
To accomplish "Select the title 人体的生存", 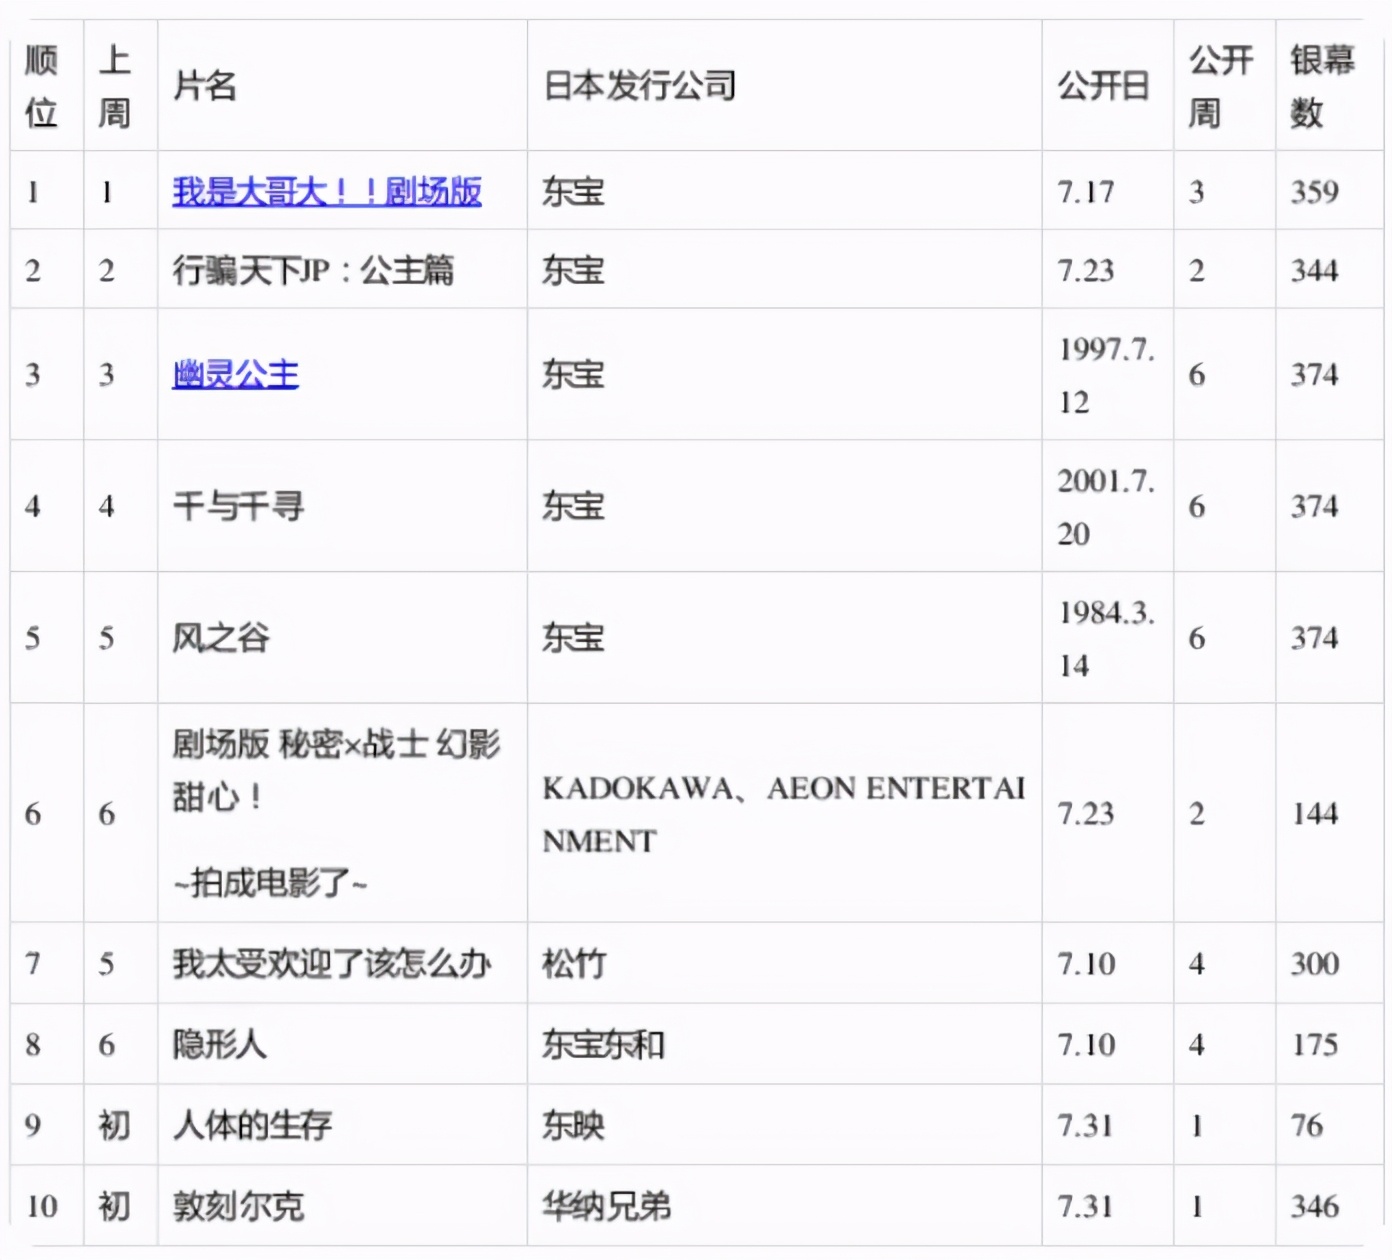I will pos(252,1126).
